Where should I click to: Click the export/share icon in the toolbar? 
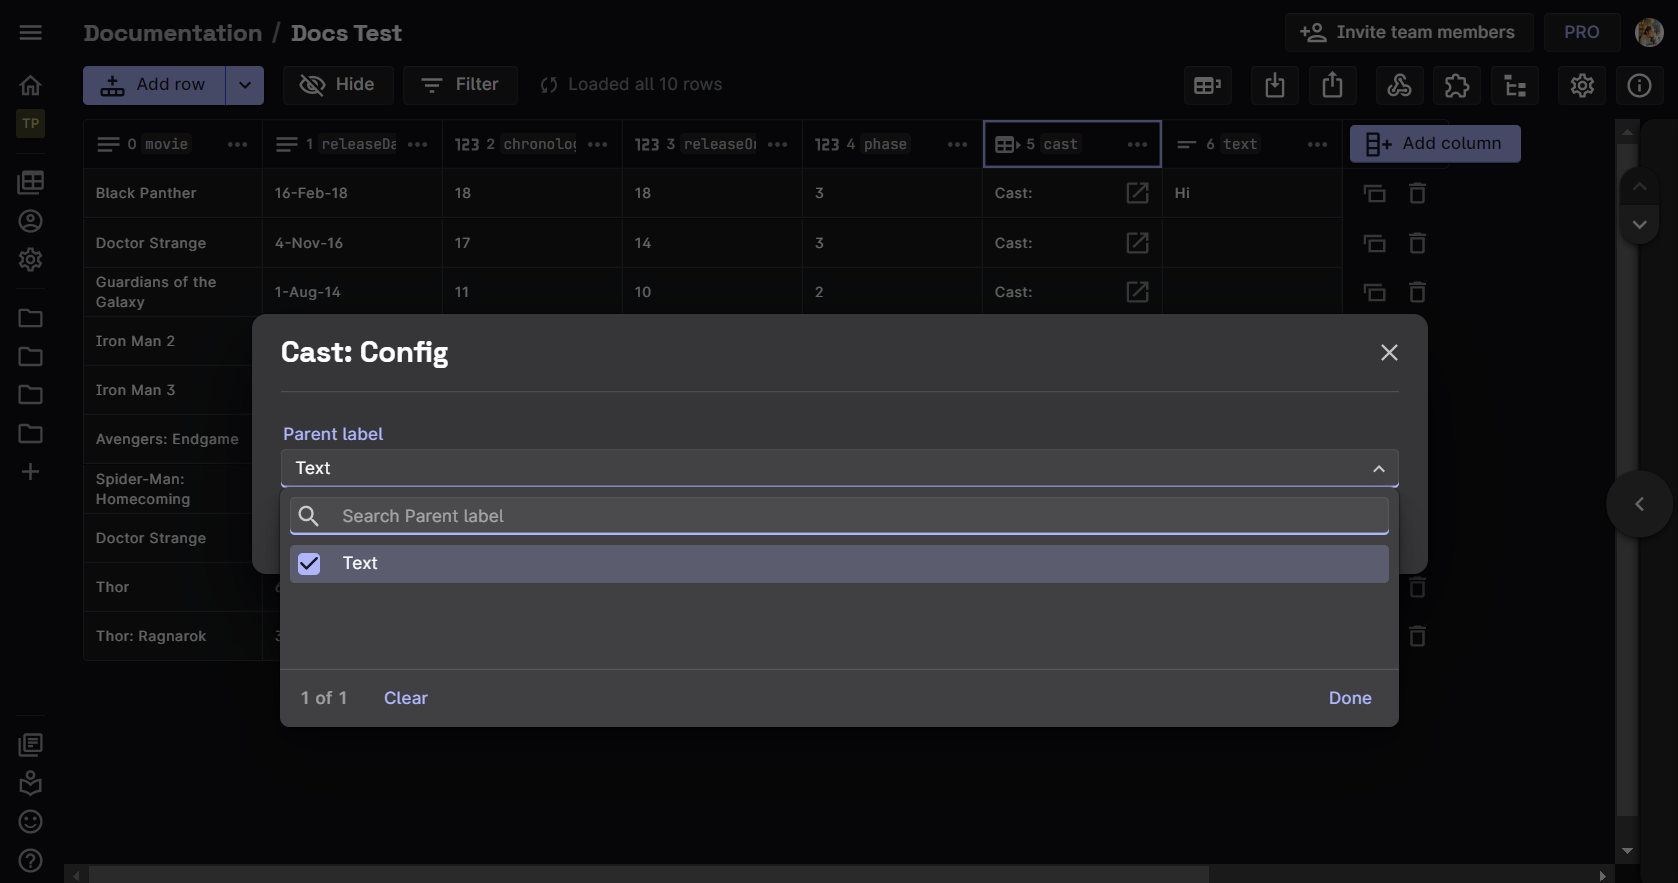coord(1332,86)
